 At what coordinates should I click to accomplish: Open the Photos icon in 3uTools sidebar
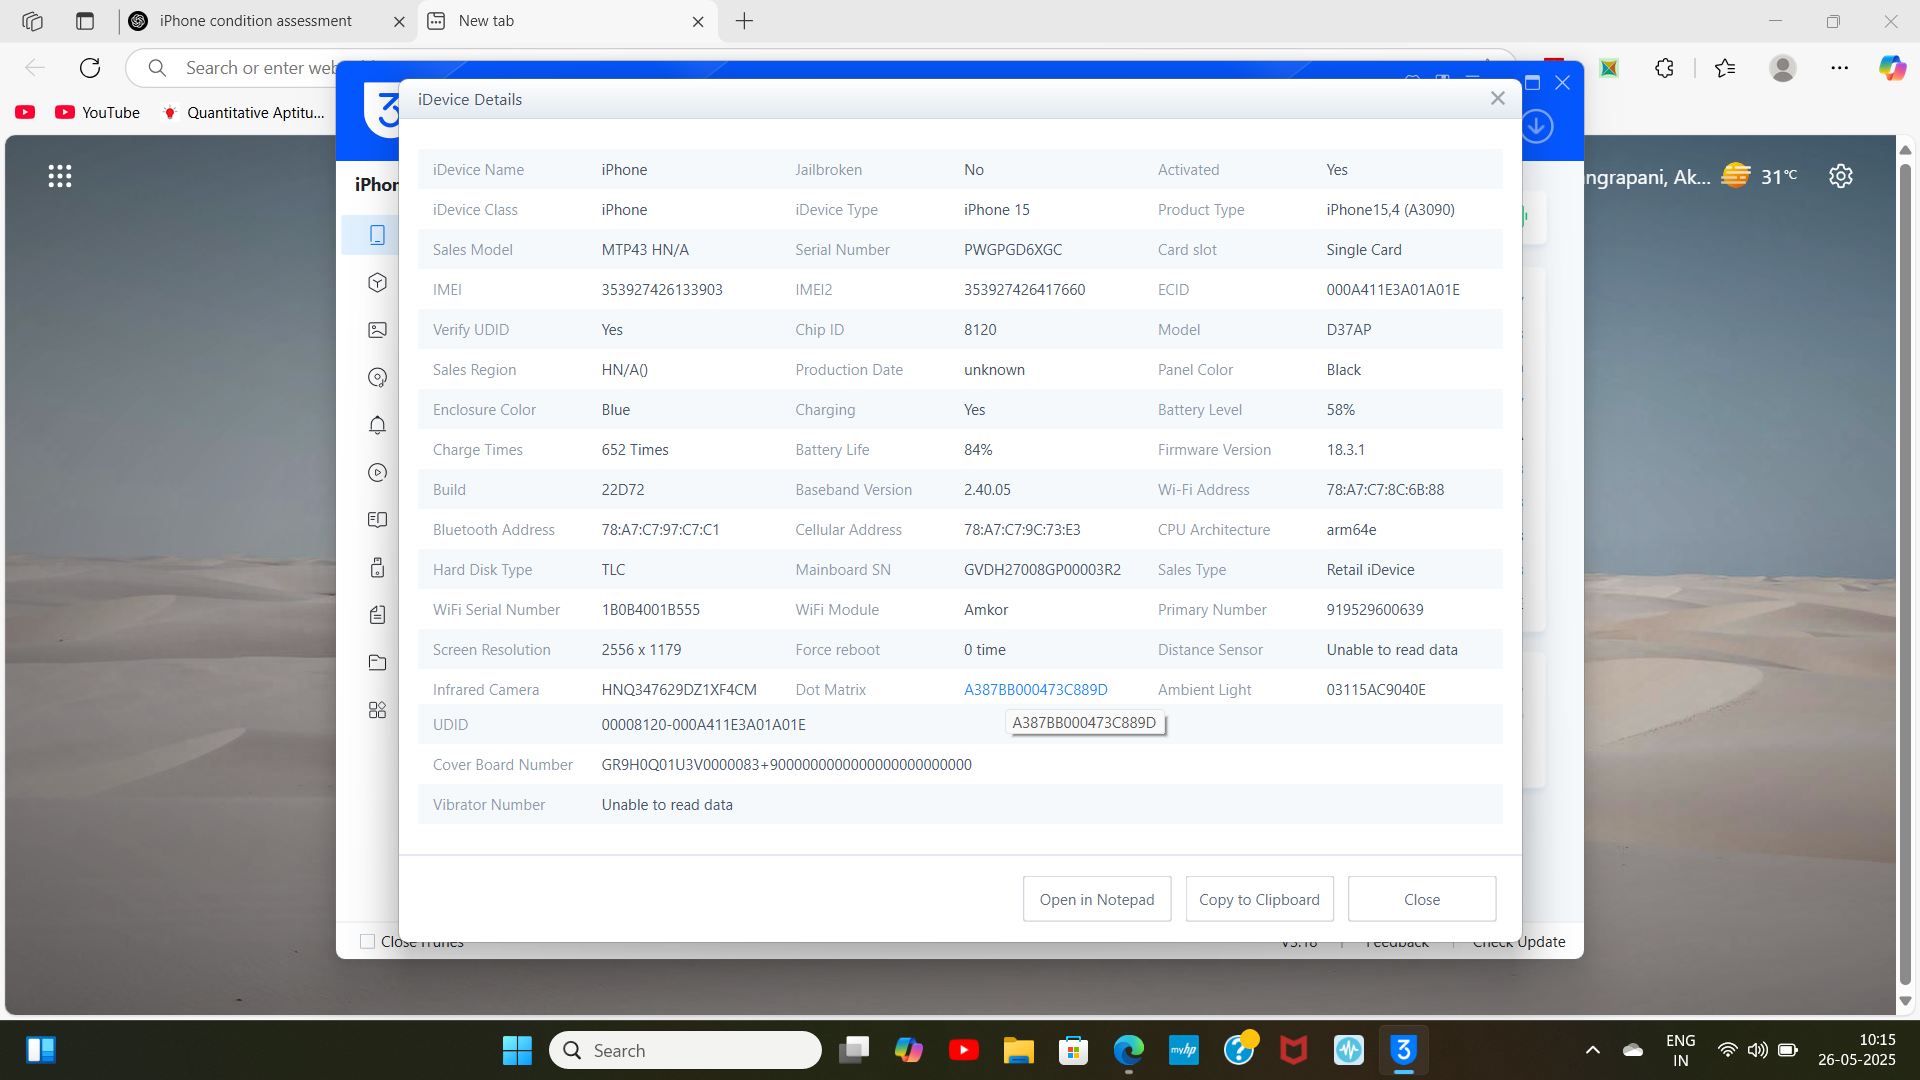pos(377,330)
